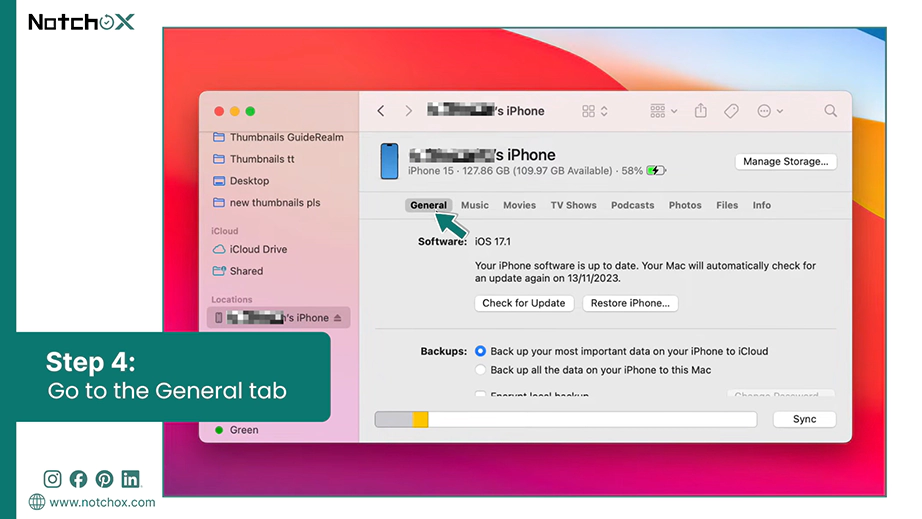Go forward with the right chevron

pyautogui.click(x=409, y=111)
